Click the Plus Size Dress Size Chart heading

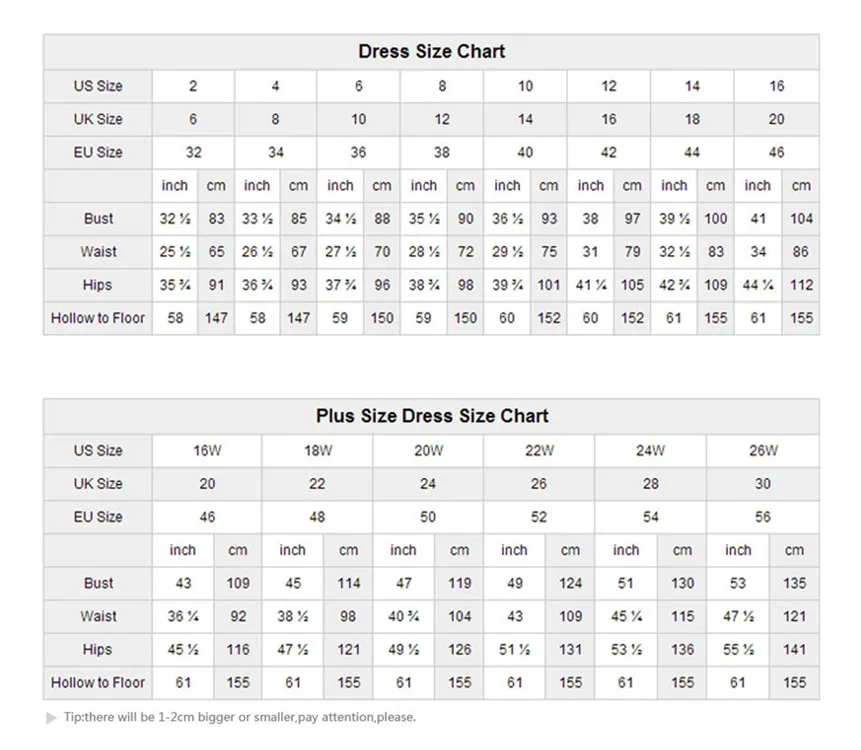[432, 416]
